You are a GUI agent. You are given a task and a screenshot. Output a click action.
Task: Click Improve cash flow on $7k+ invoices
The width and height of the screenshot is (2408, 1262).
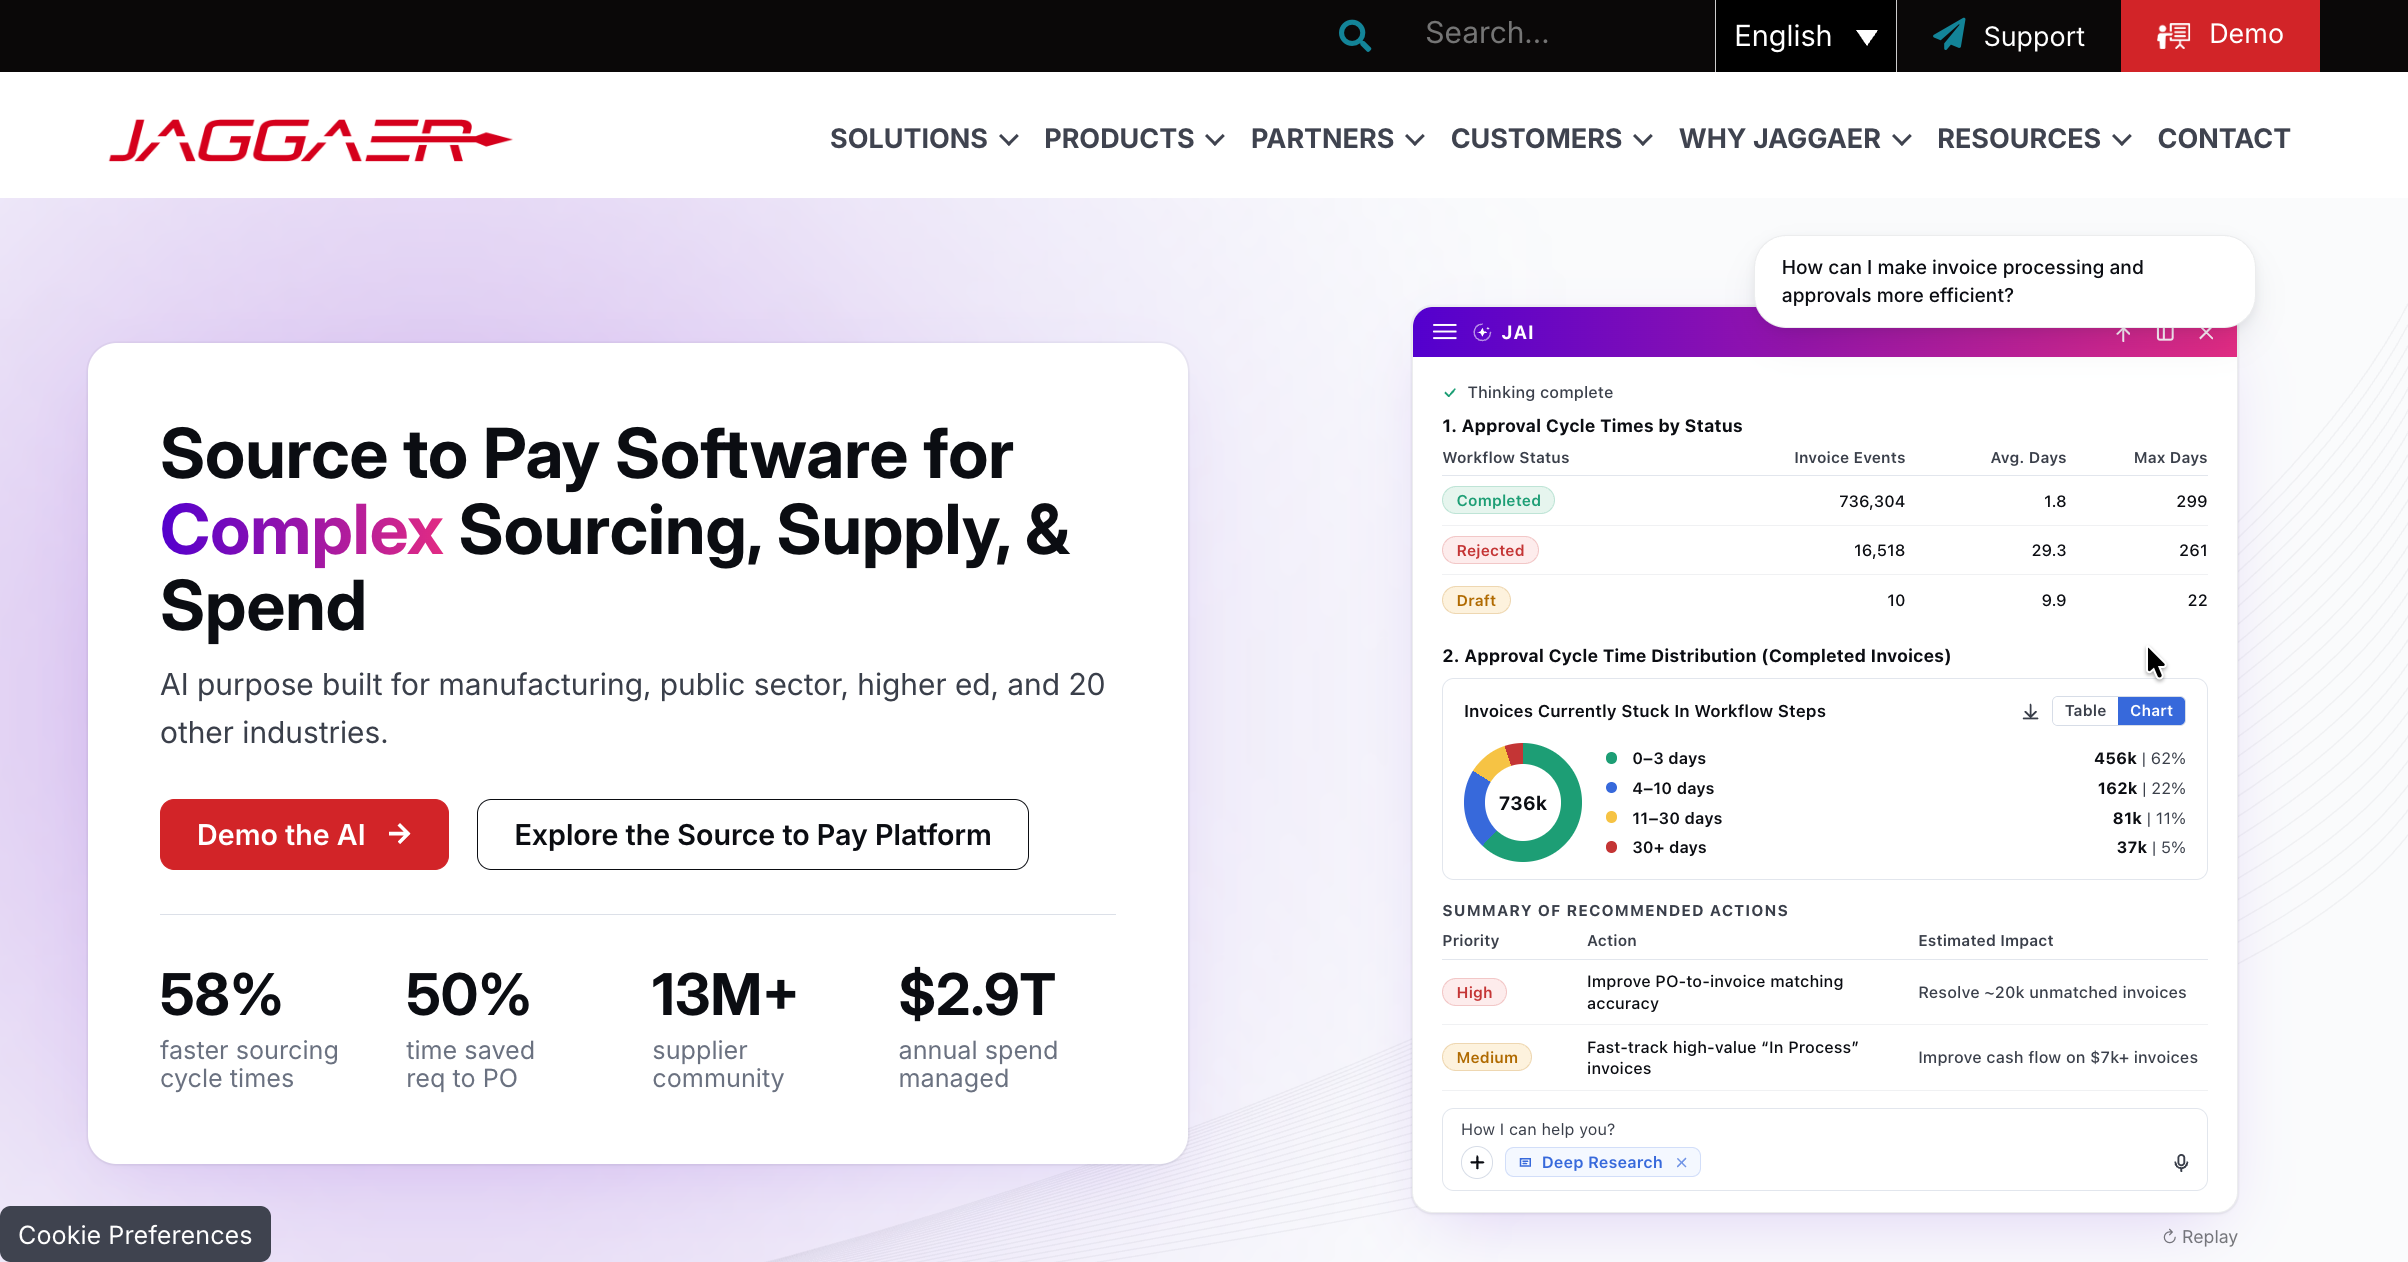(2058, 1057)
